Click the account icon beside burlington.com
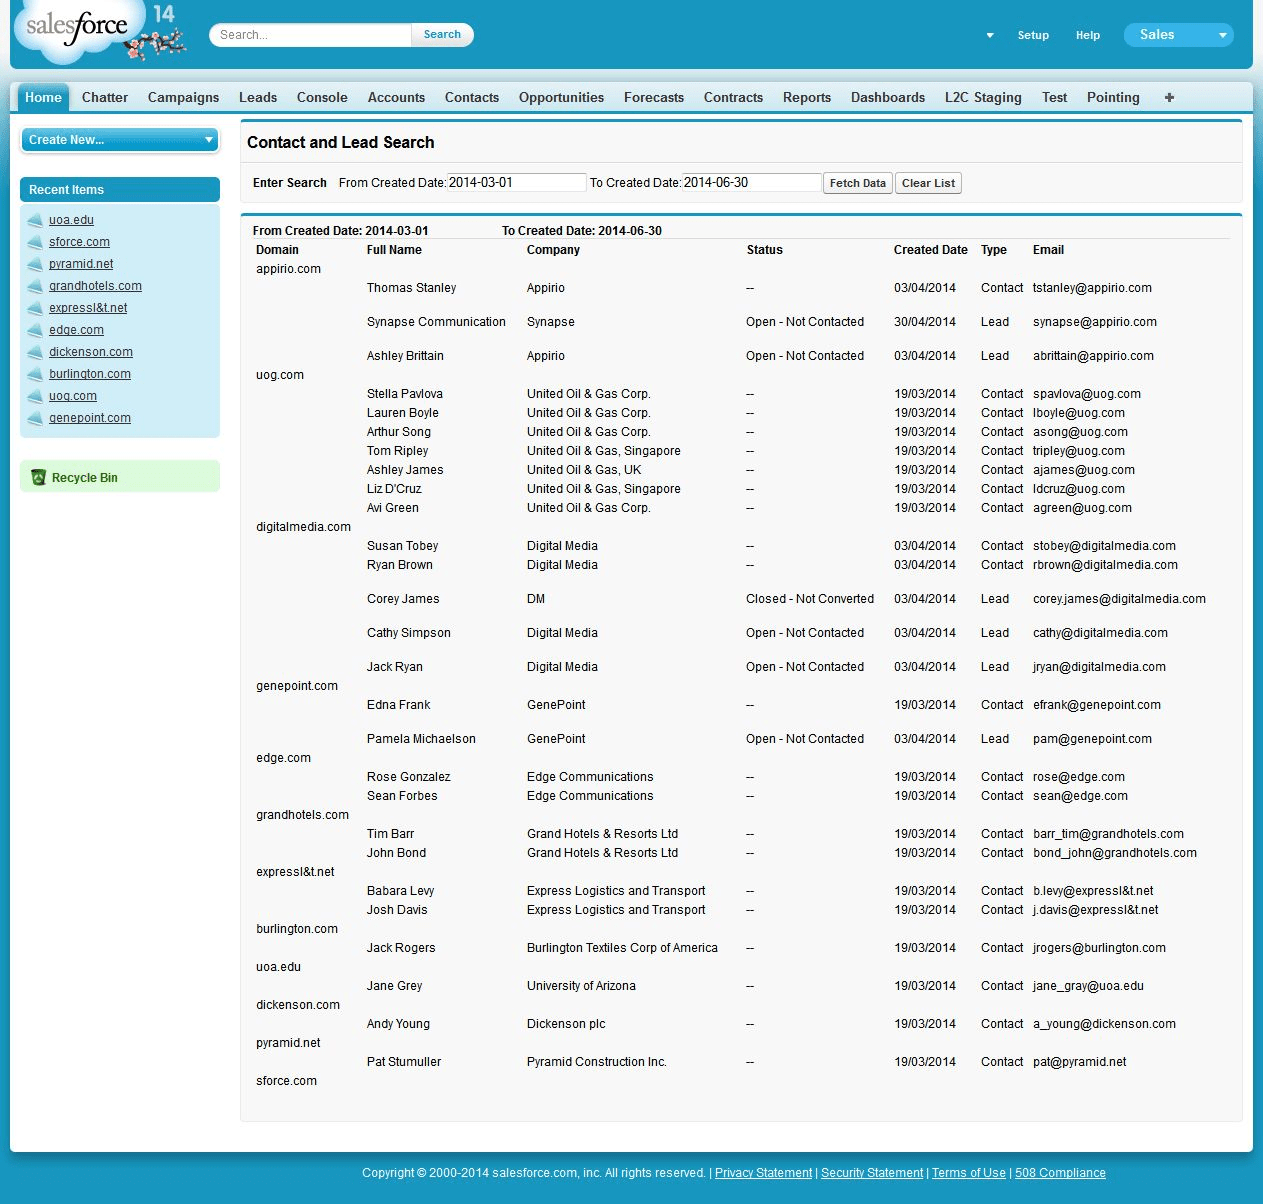 [x=35, y=374]
